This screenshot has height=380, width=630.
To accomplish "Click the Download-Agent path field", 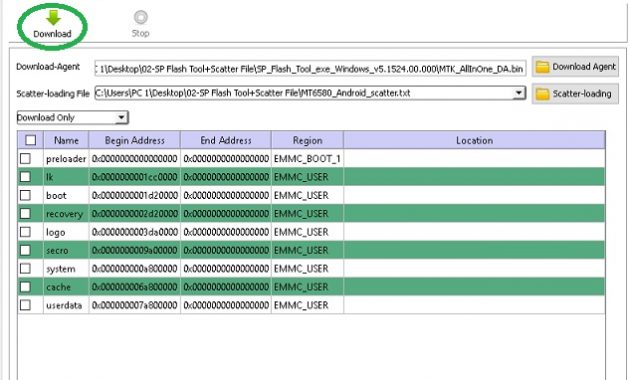I will coord(310,69).
